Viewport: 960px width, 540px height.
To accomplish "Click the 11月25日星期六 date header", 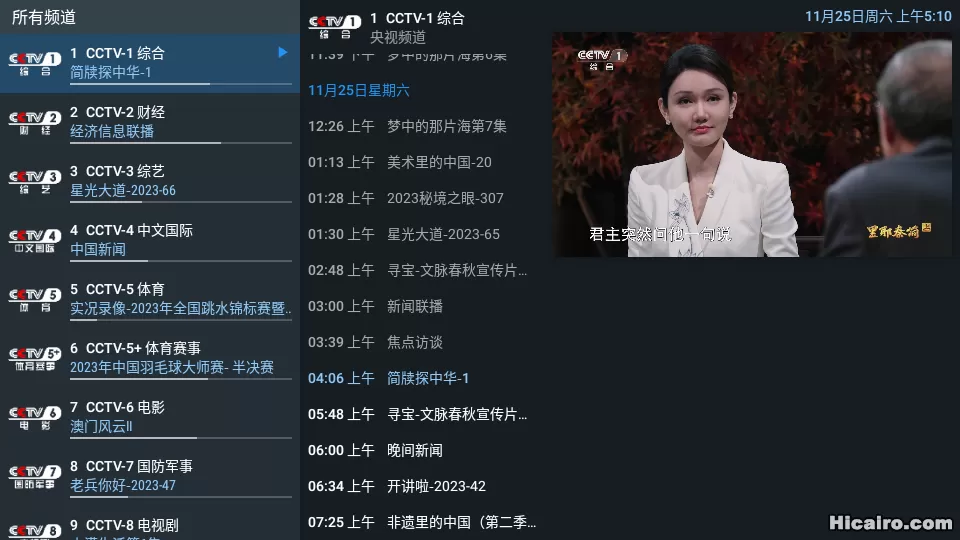I will pos(359,91).
